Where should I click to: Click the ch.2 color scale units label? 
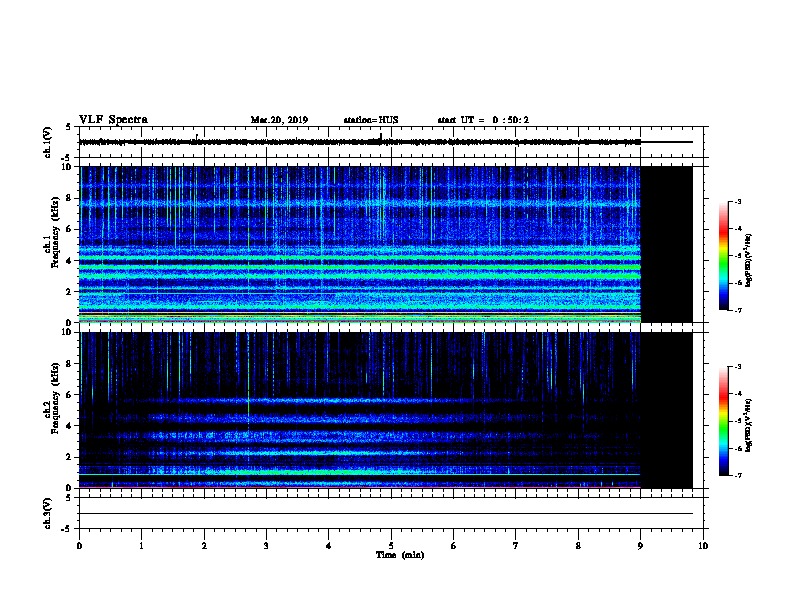749,425
